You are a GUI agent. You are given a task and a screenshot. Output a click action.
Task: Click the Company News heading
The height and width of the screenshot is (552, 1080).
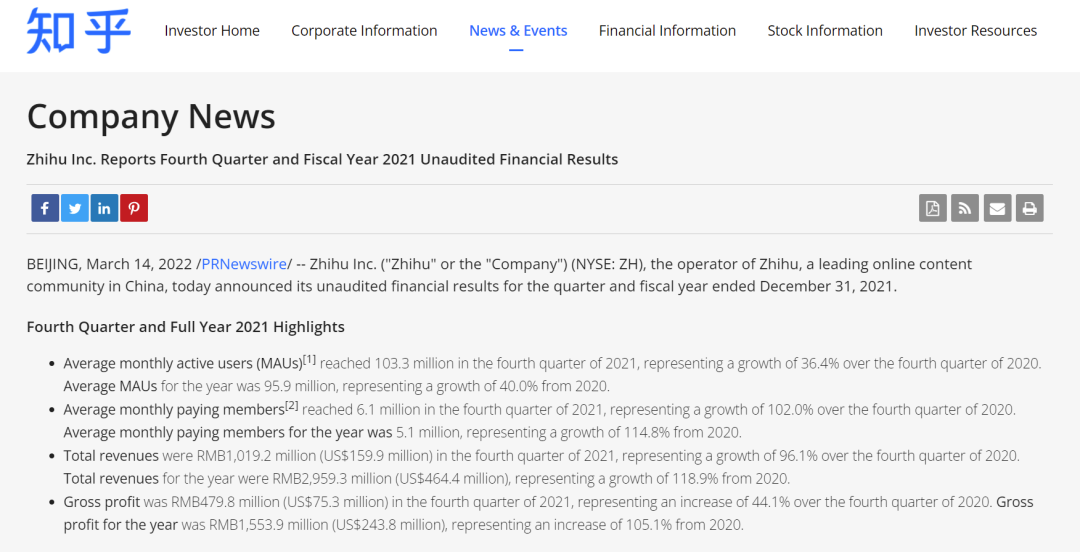point(151,116)
